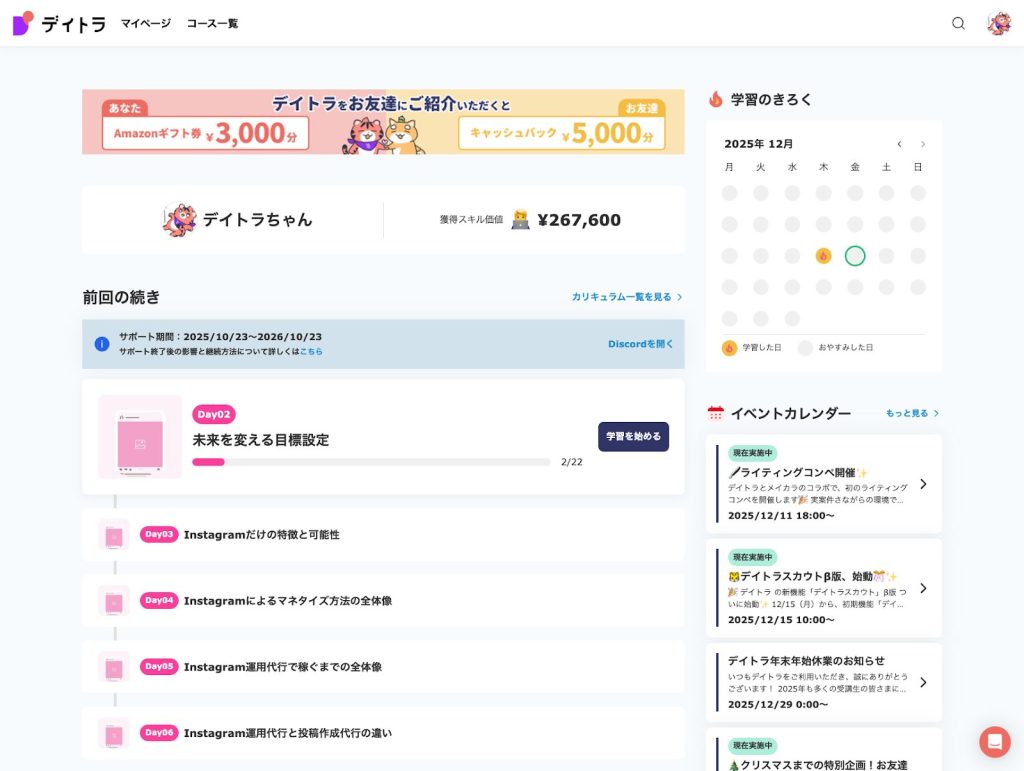Screen dimensions: 1024x771
Task: Click the search magnifier icon
Action: (958, 23)
